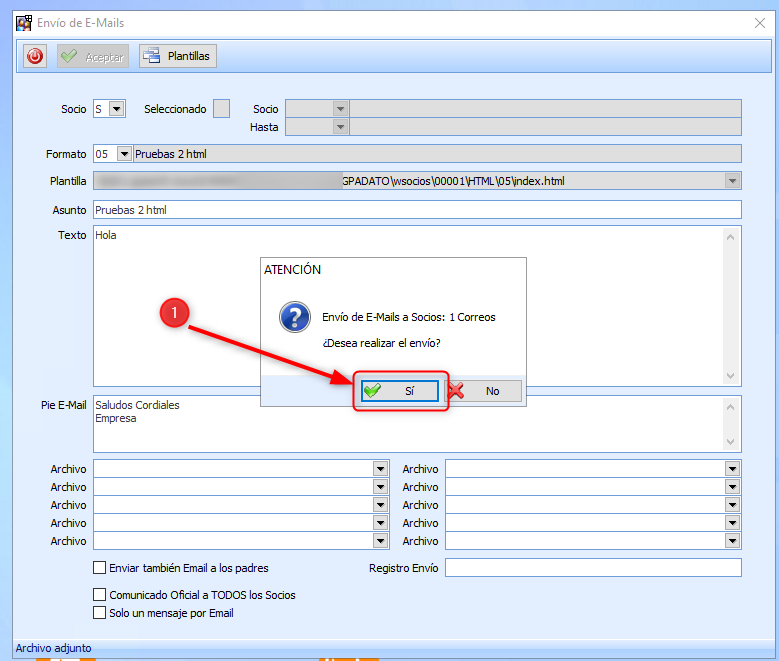Close the Envío de E-Mails window

758,22
